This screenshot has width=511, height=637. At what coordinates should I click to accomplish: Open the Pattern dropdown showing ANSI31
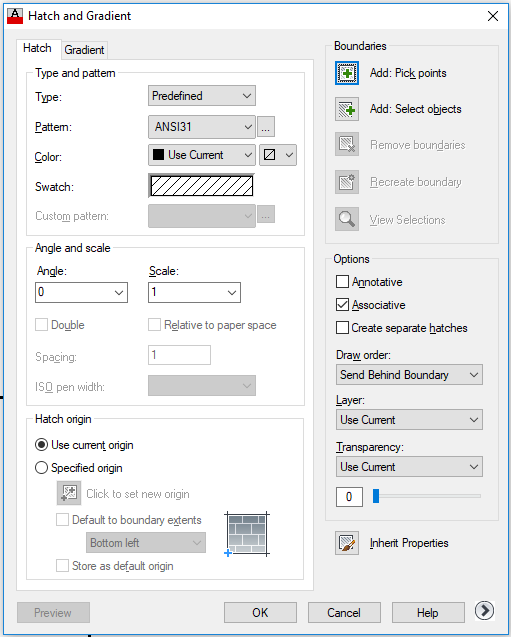click(201, 127)
